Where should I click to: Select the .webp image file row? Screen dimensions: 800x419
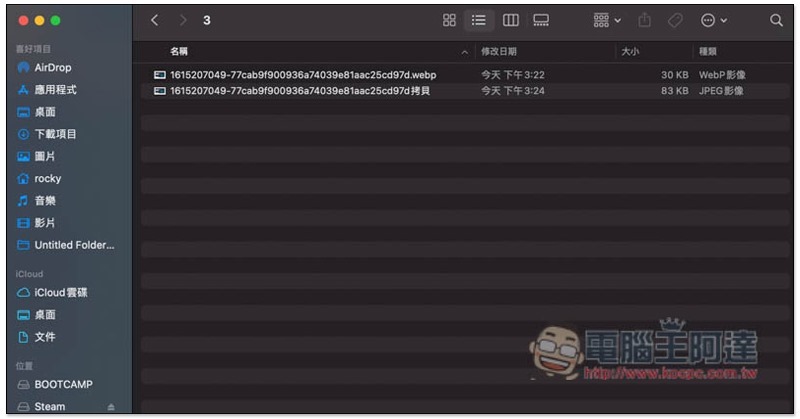(x=465, y=75)
